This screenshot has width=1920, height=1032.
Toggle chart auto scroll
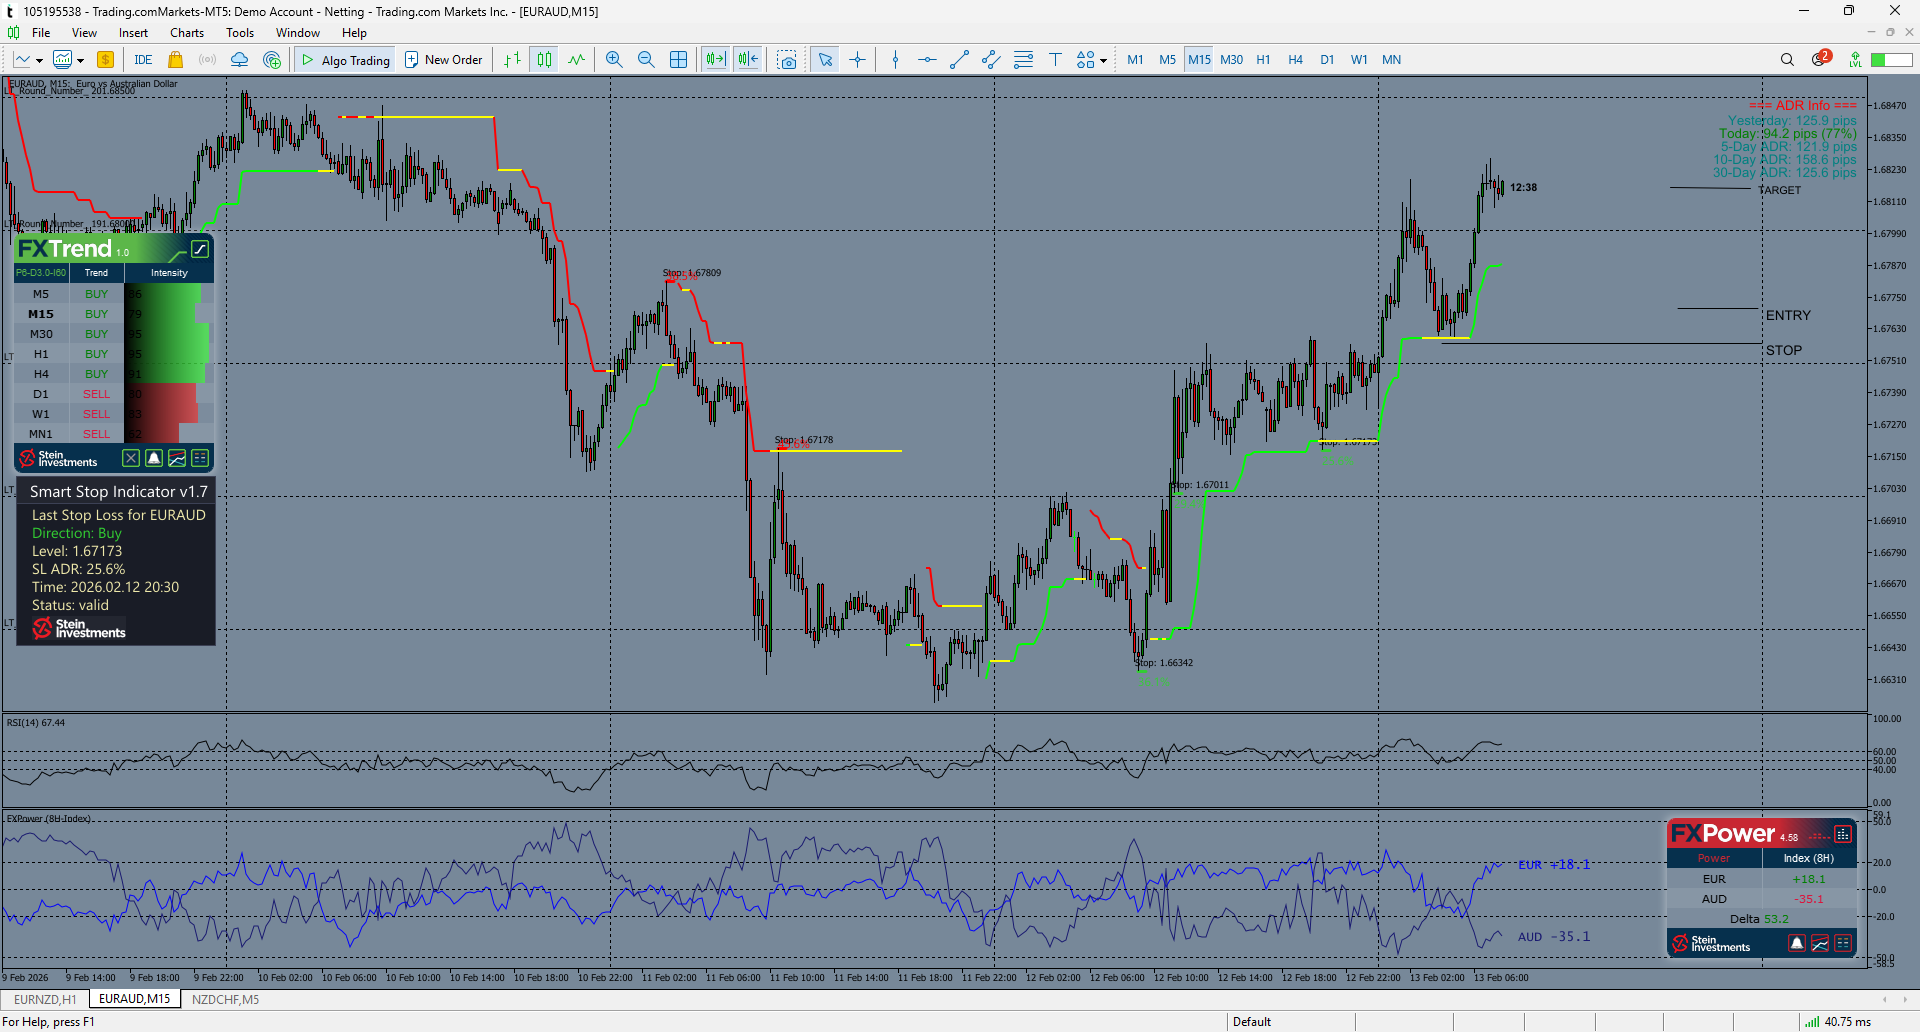click(x=716, y=60)
